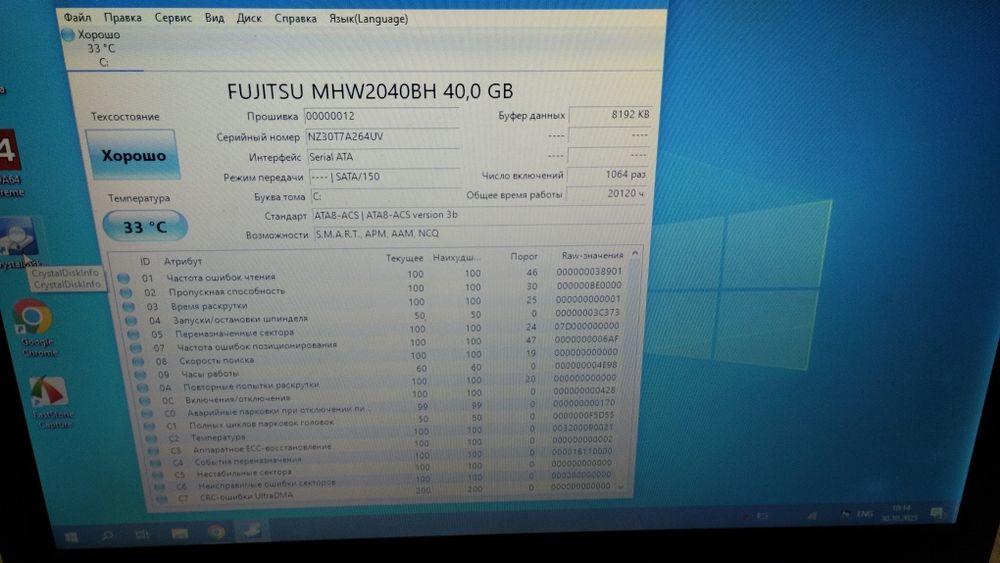Click the FUJITSU MHW2040BH 40,0 GB title
This screenshot has width=1000, height=563.
(x=370, y=91)
